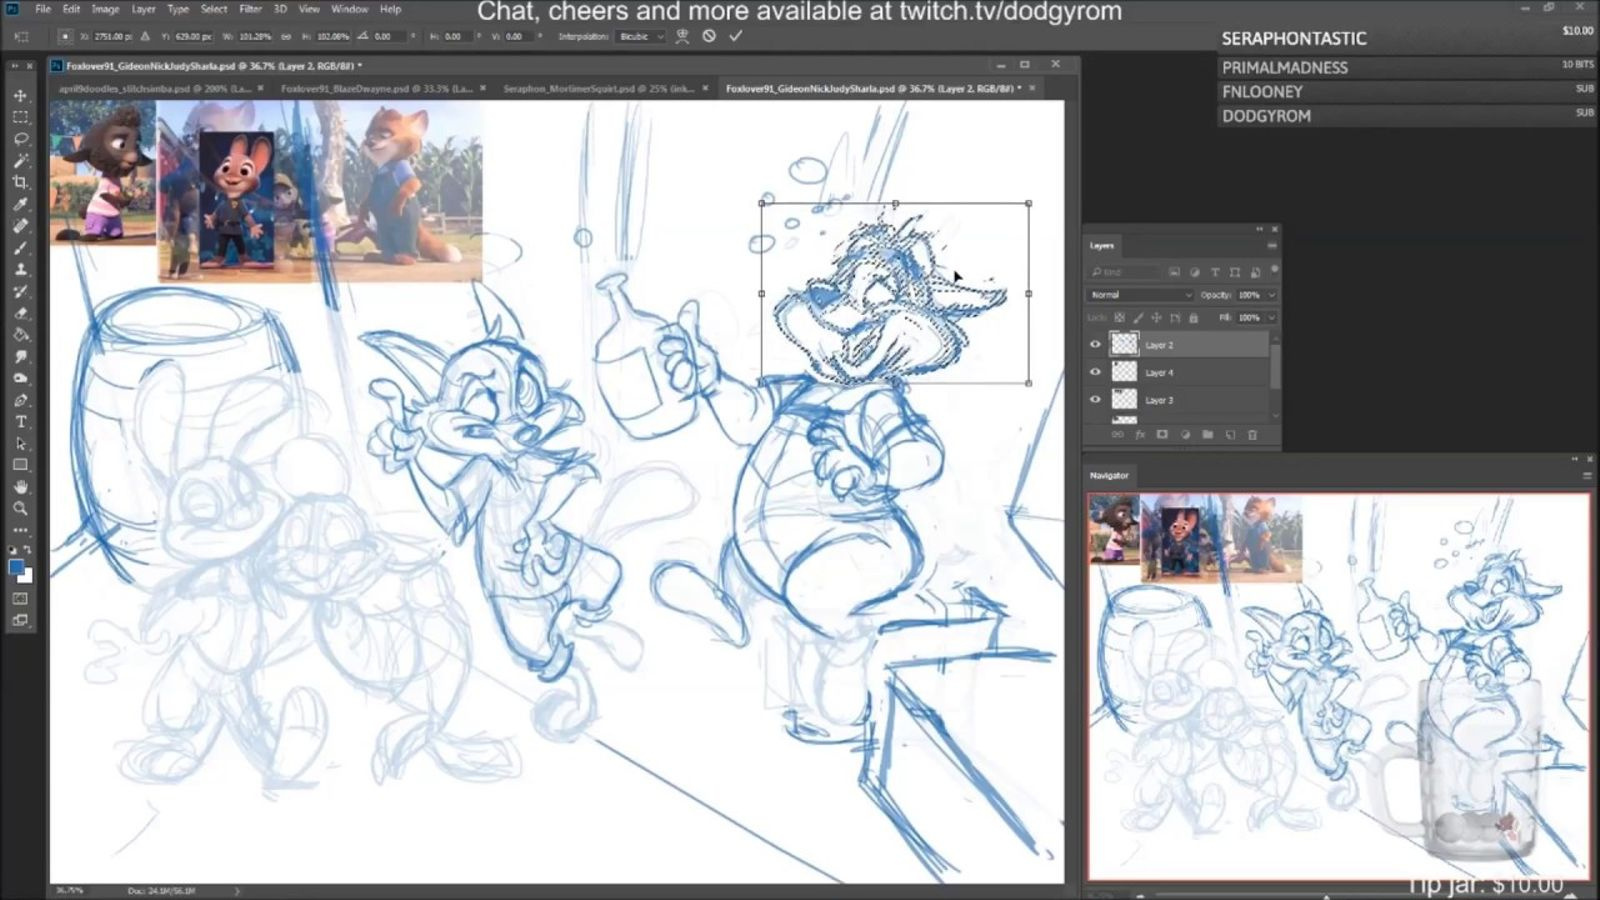Switch to Seraphon_MortimerSquirt.psd tab
The image size is (1600, 900).
(x=598, y=88)
